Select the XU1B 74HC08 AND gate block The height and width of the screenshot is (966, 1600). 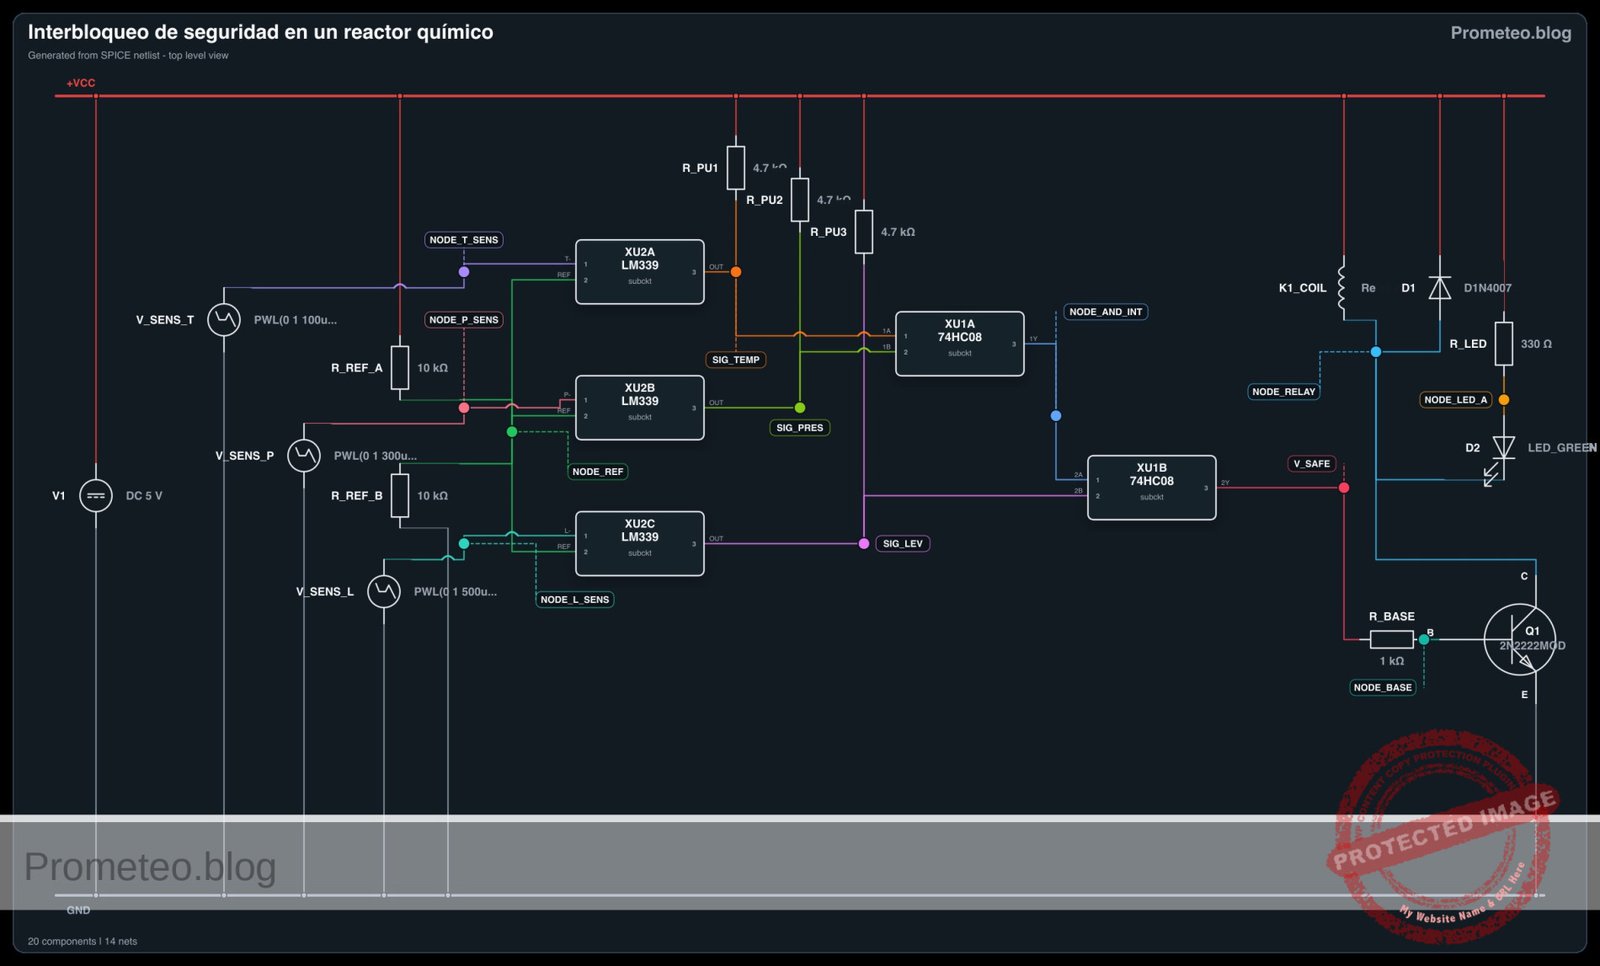(x=1152, y=488)
